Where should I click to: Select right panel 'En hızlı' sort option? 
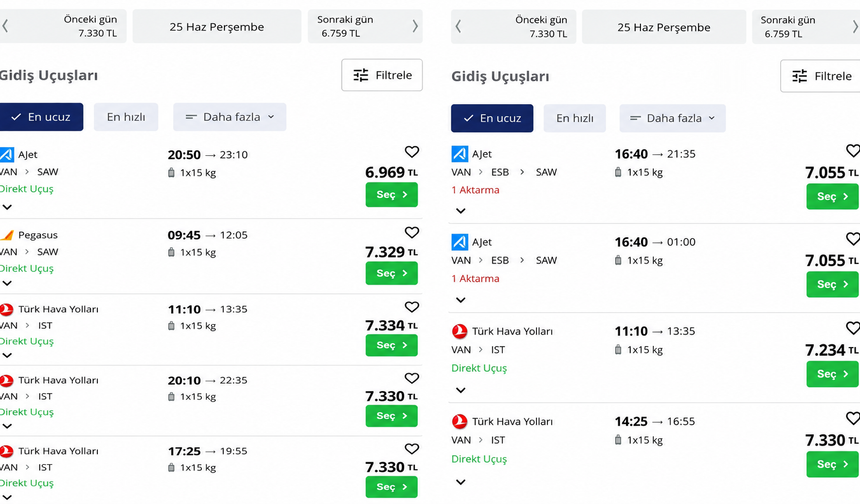(575, 118)
